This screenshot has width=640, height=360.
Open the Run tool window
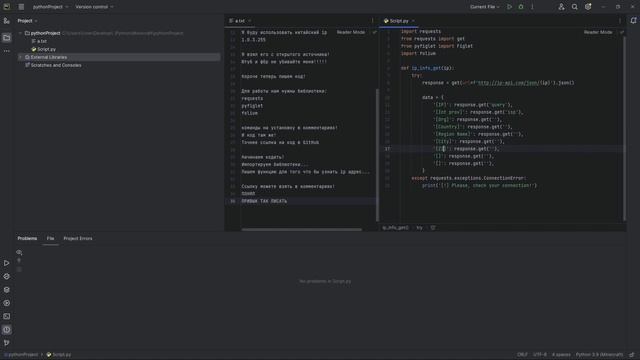[7, 263]
